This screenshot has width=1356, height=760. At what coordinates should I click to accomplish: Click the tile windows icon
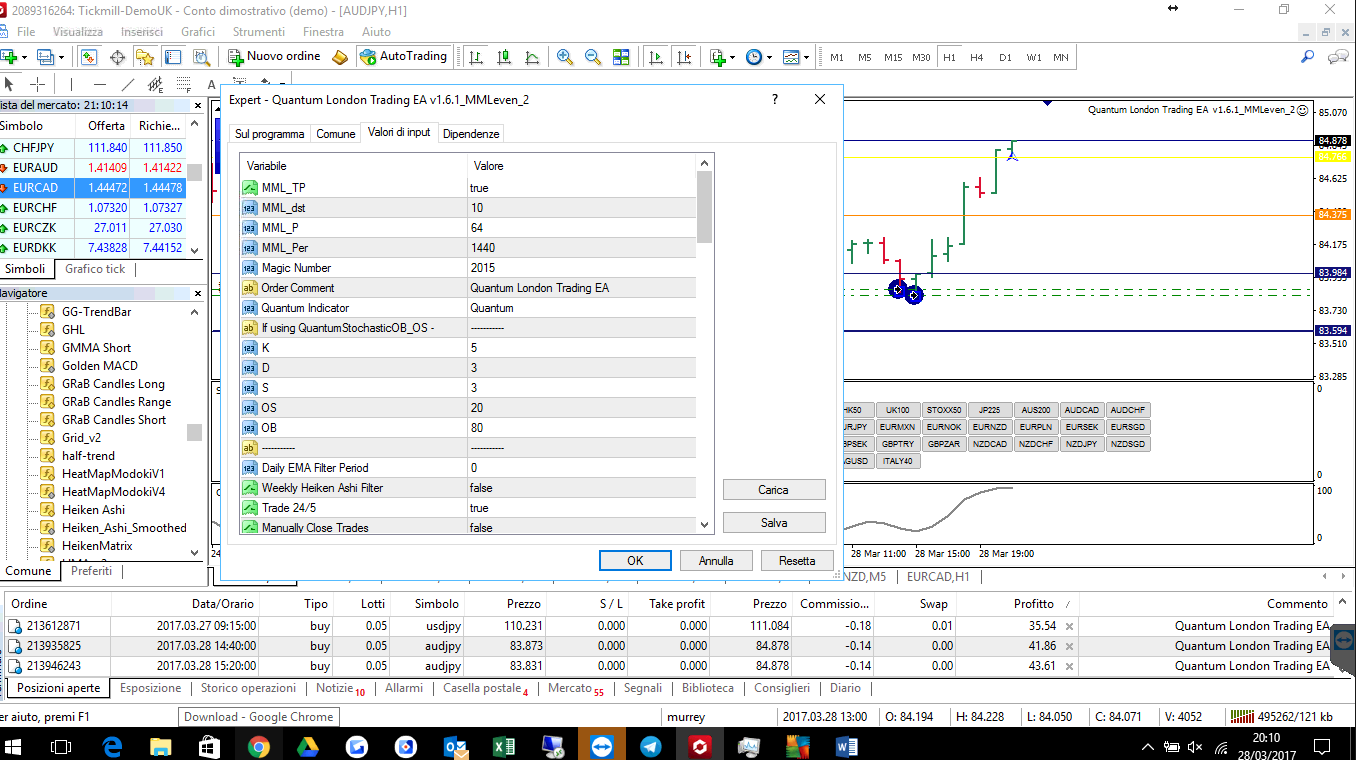619,56
